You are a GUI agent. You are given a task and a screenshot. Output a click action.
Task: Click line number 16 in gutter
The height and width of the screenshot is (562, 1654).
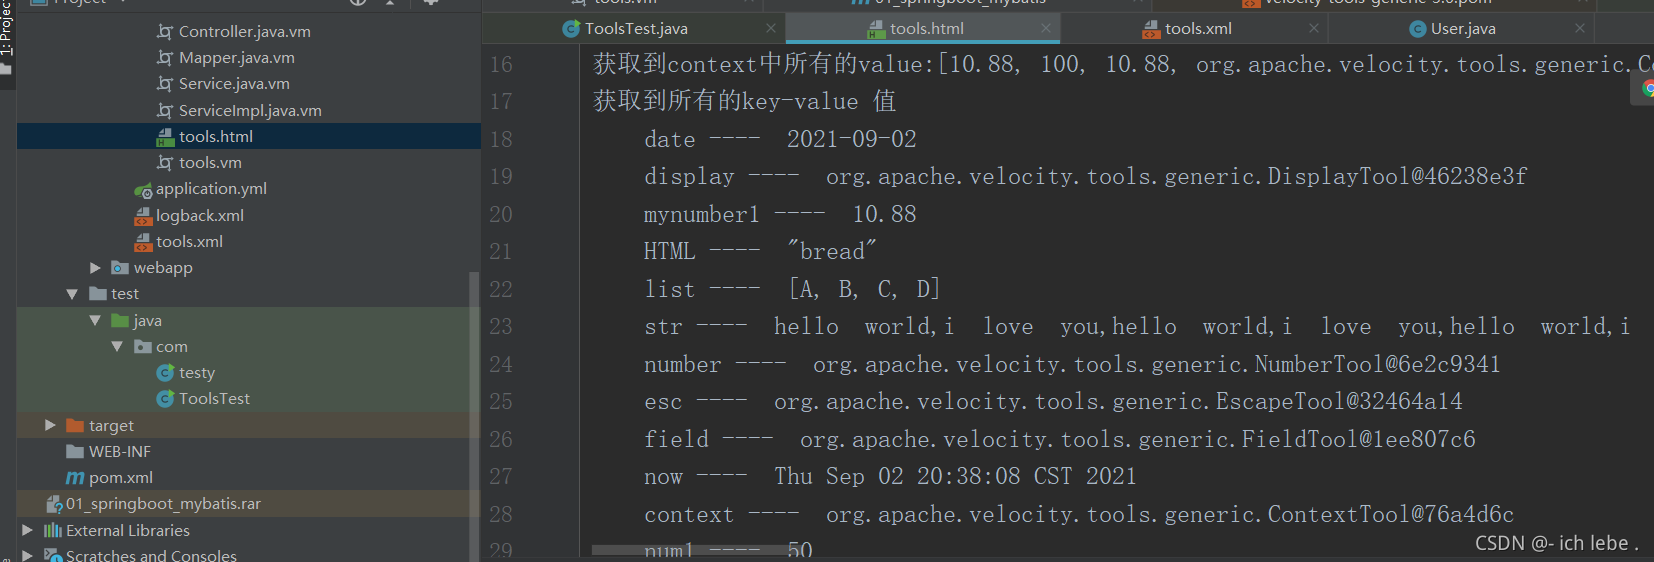501,65
